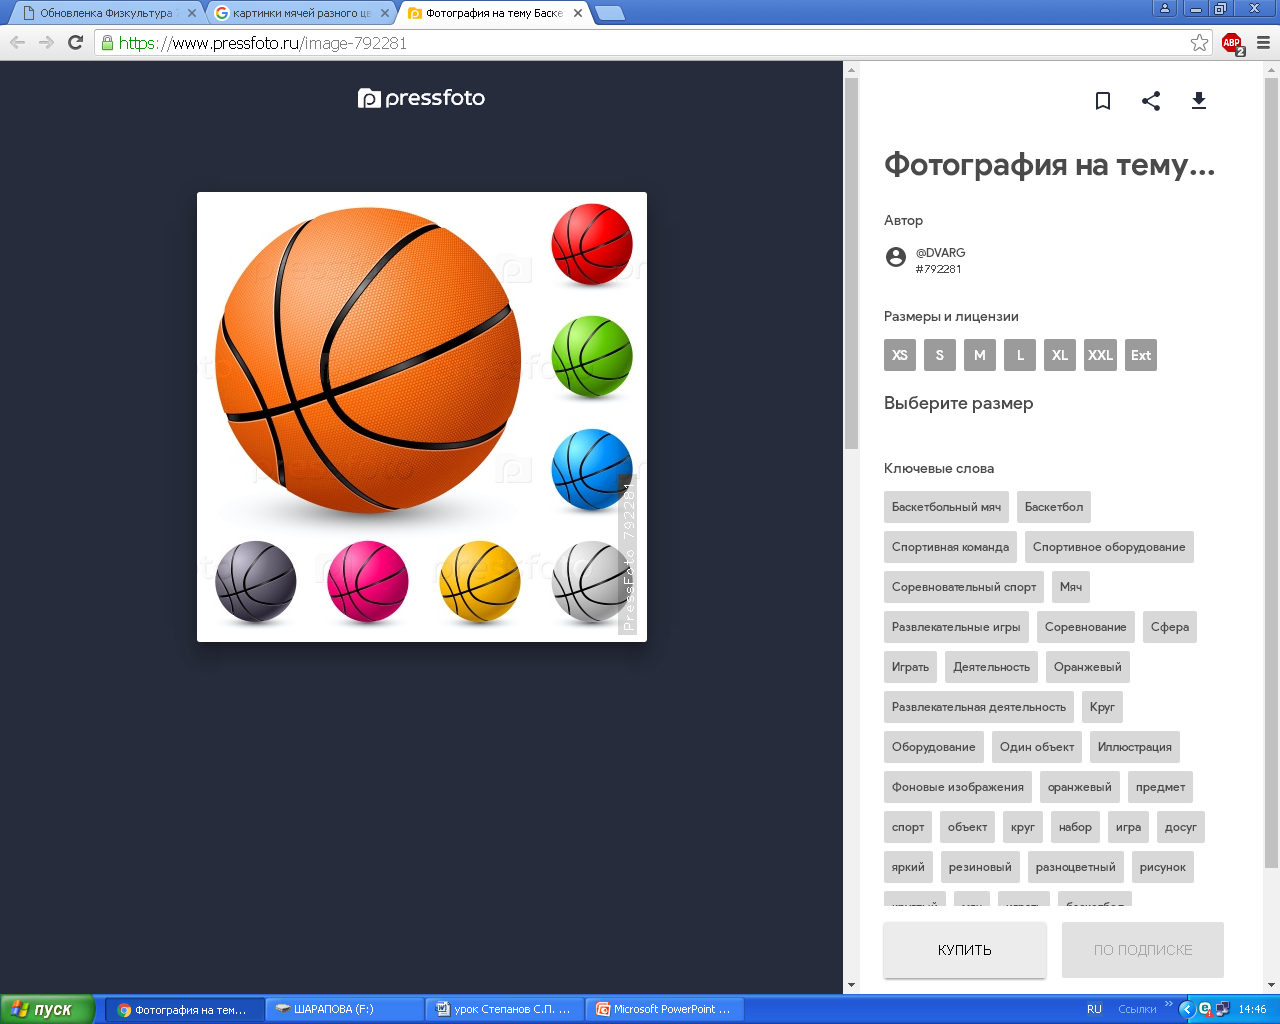The image size is (1280, 1024).
Task: Click the 'Иллюстрация' keyword tag
Action: click(x=1135, y=747)
